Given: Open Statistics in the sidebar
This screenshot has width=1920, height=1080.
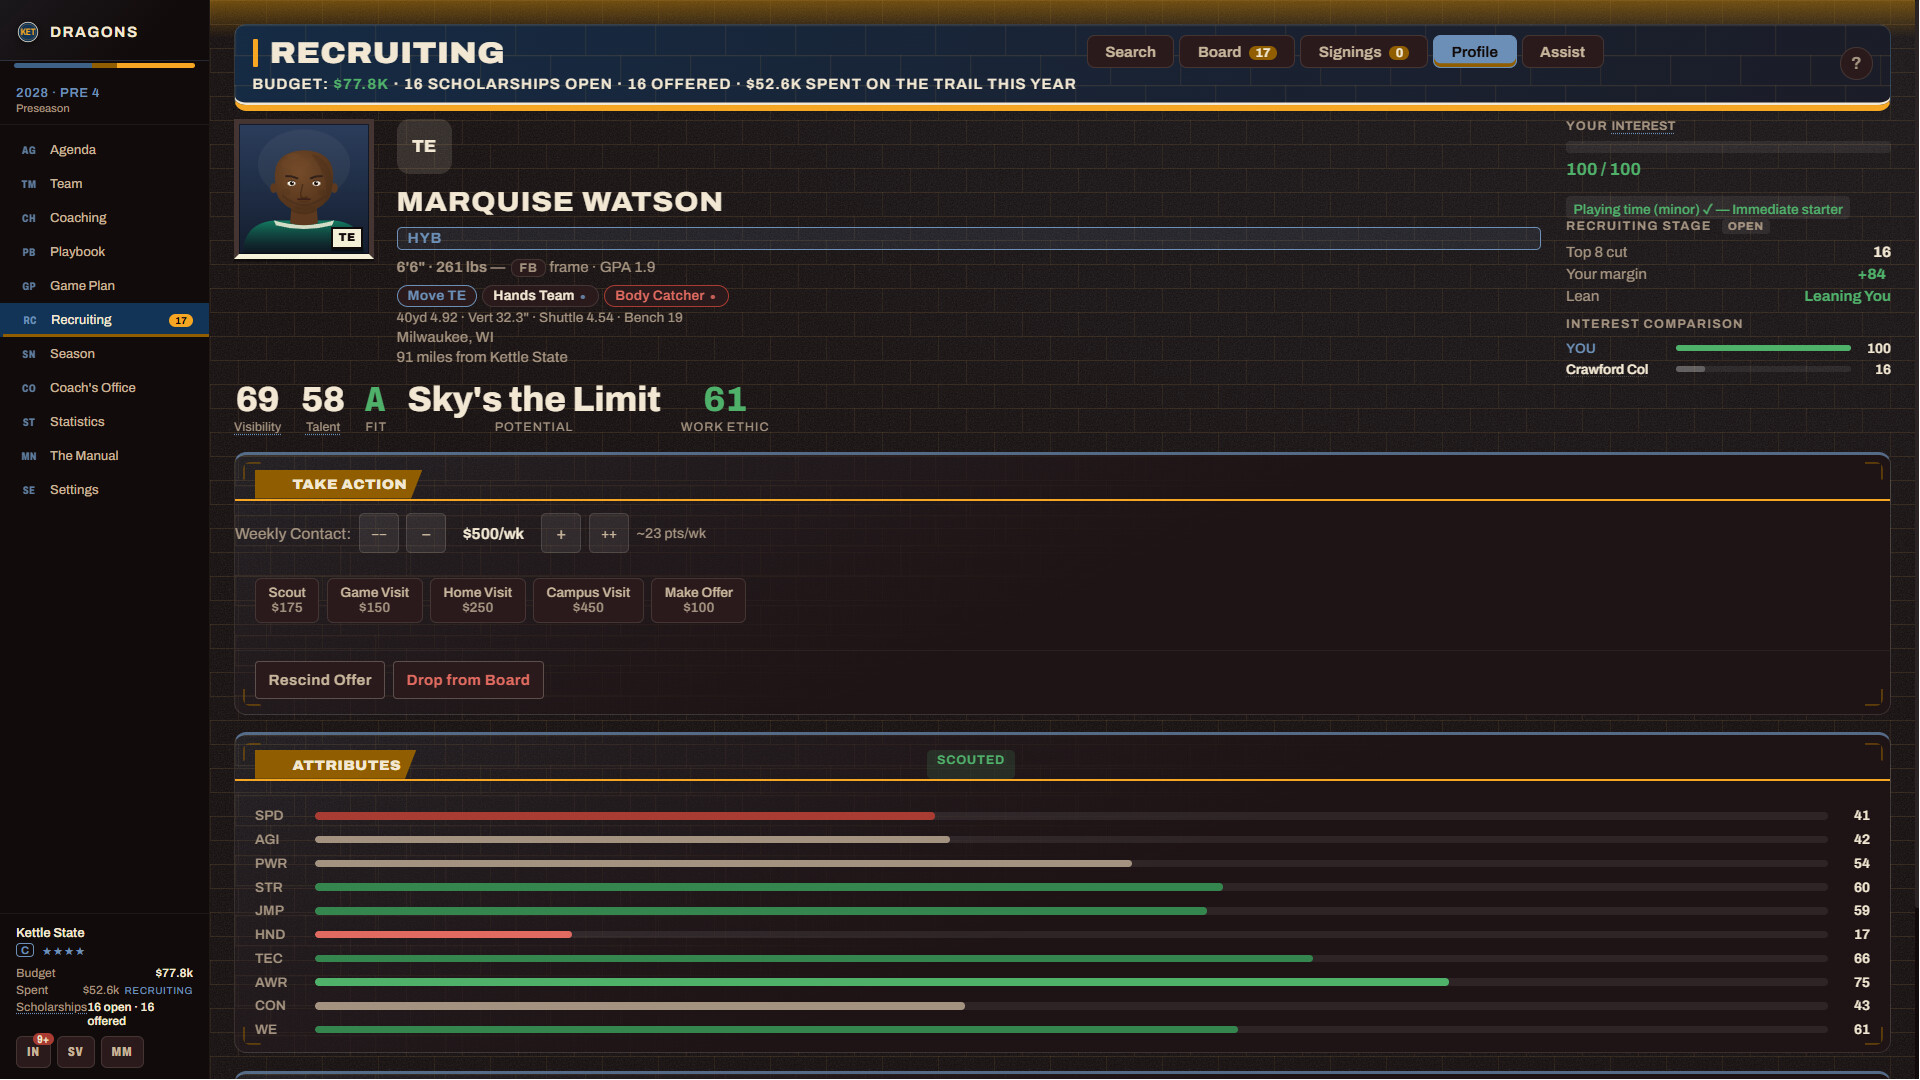Looking at the screenshot, I should (105, 422).
